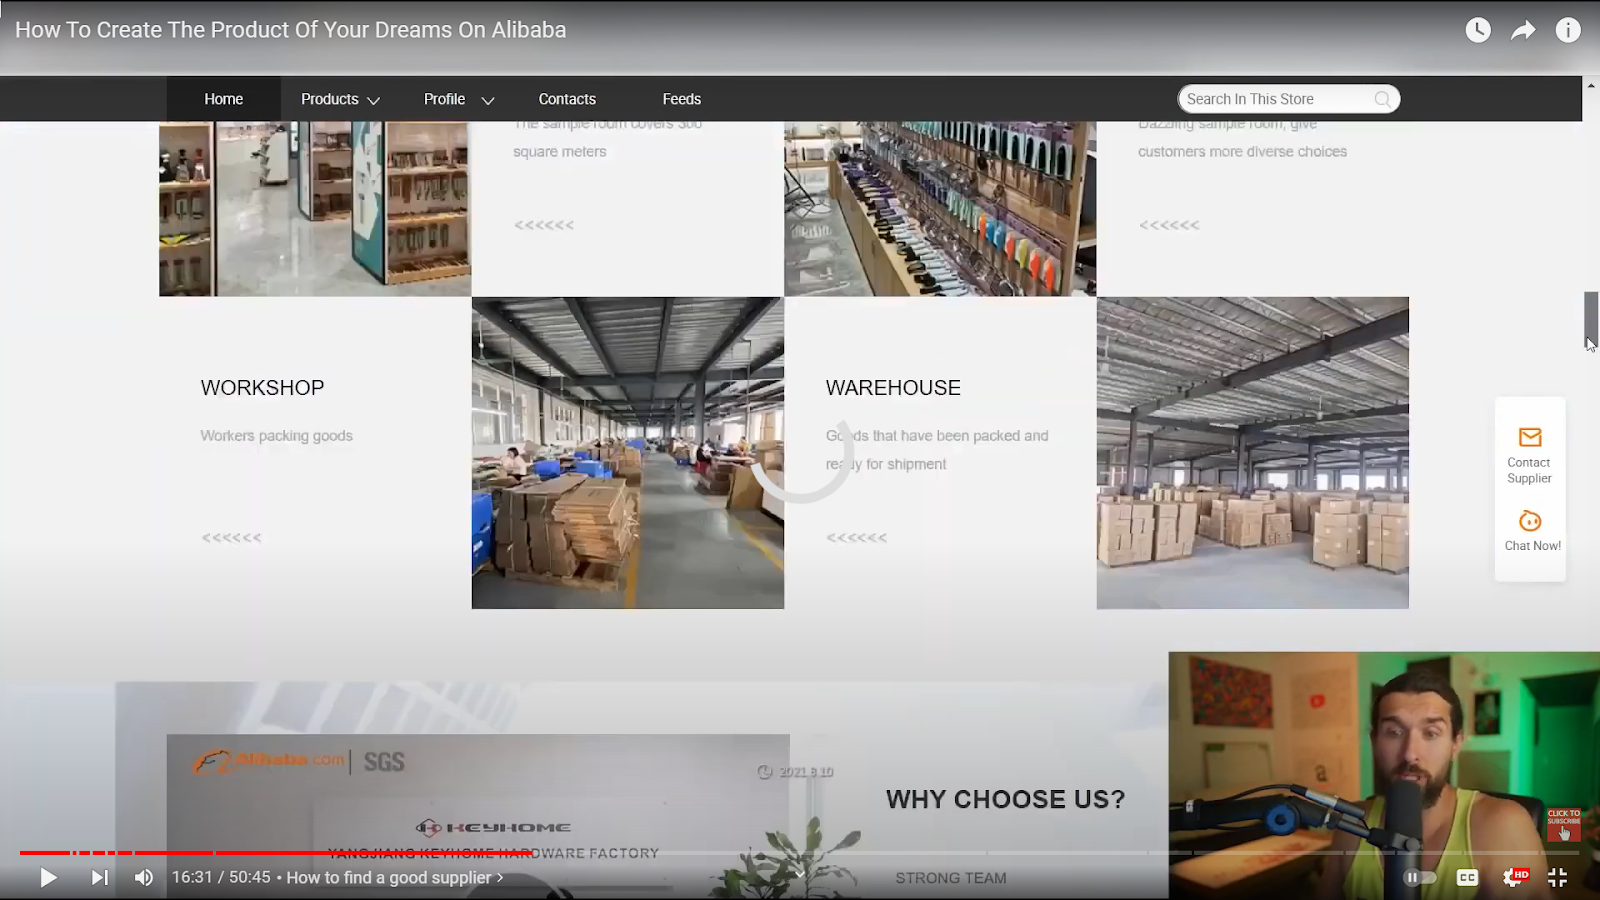Viewport: 1600px width, 900px height.
Task: Click the webpage scrollbar thumb
Action: point(1590,318)
